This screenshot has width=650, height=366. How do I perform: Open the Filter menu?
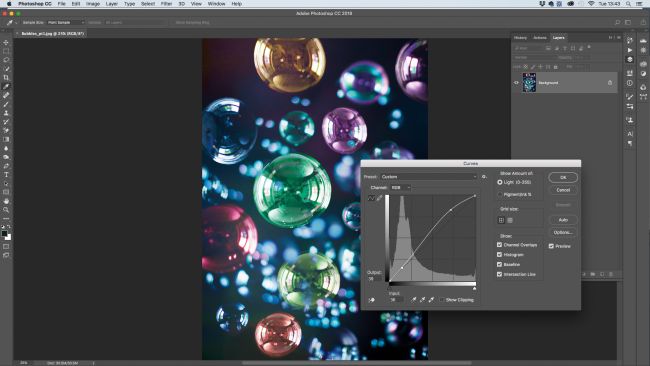click(x=166, y=4)
